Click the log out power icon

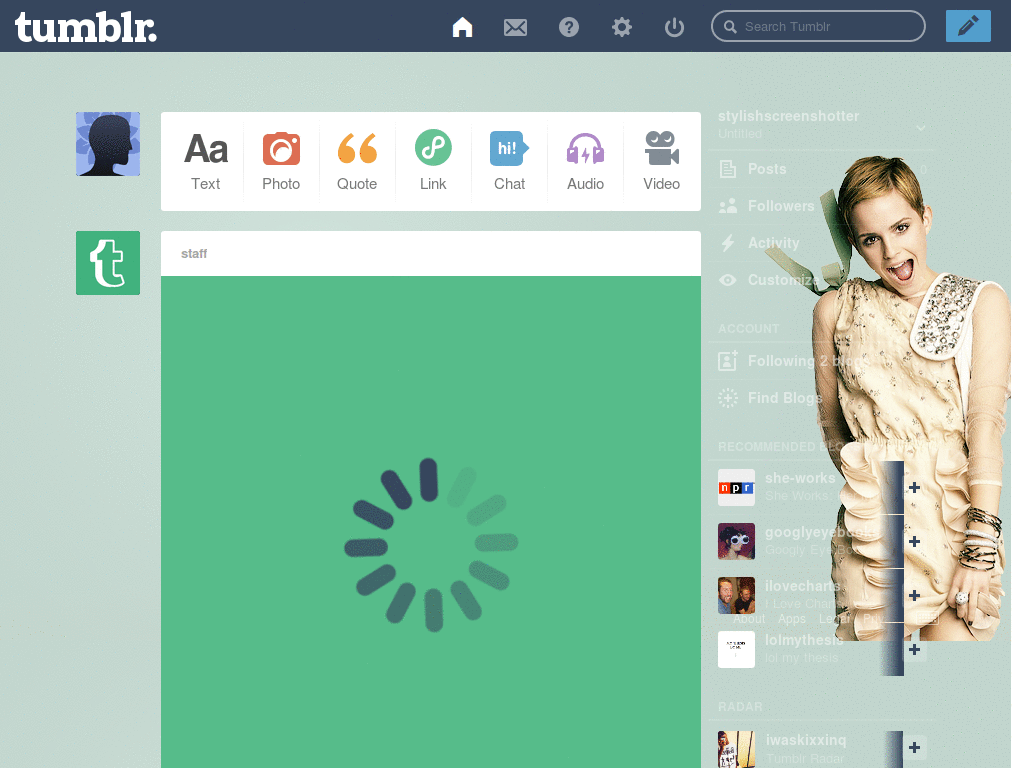(674, 27)
